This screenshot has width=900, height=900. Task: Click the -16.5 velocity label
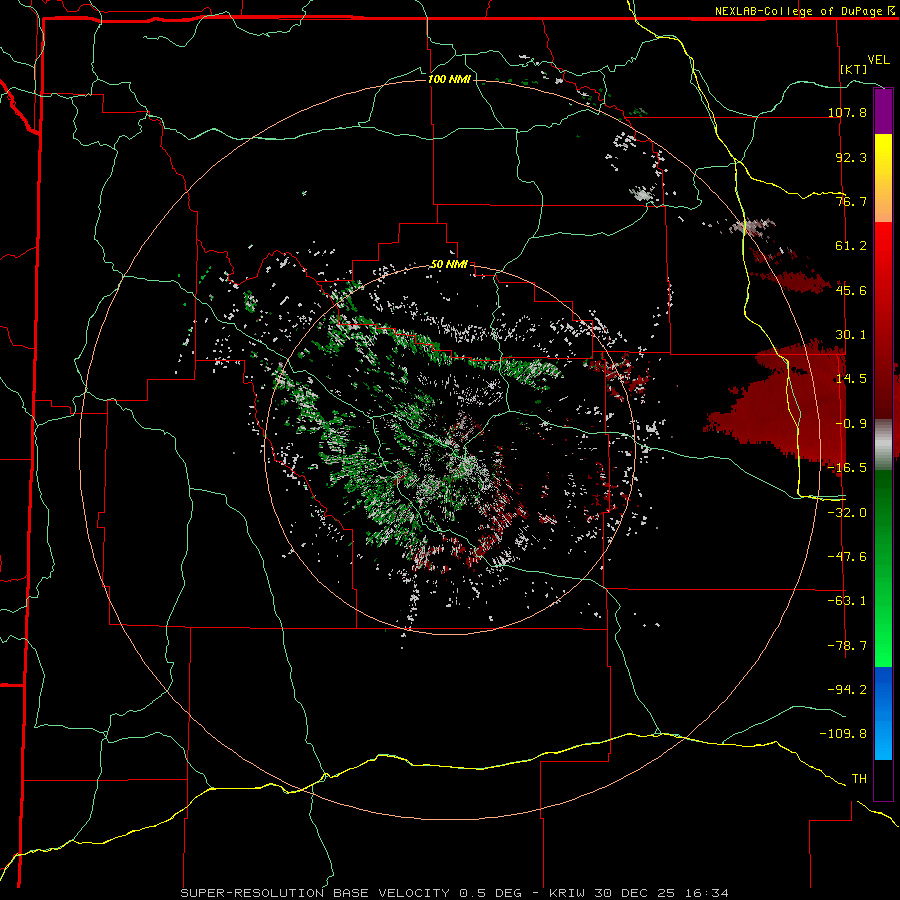coord(847,468)
